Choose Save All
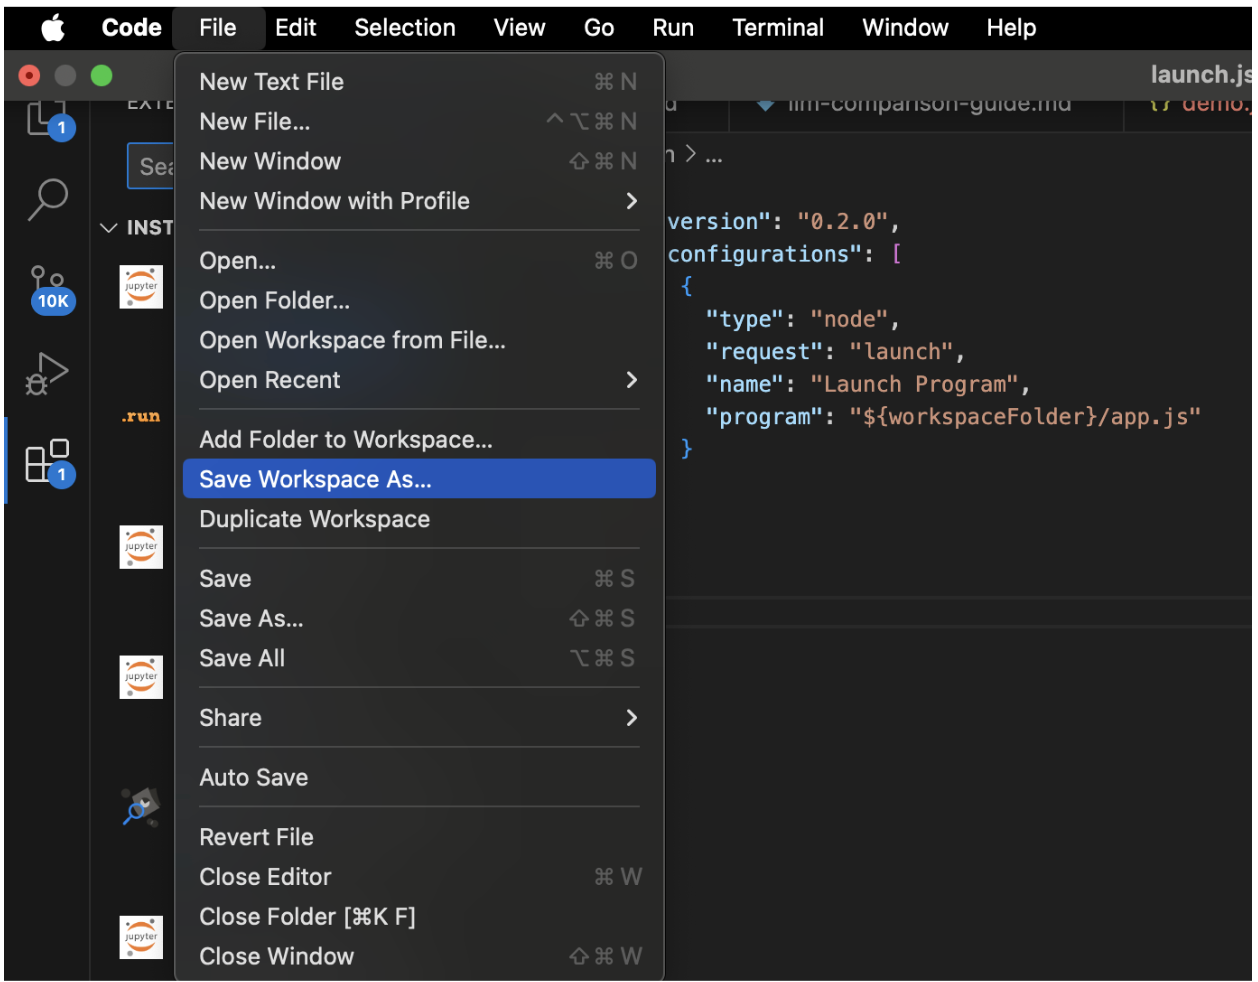 point(419,658)
